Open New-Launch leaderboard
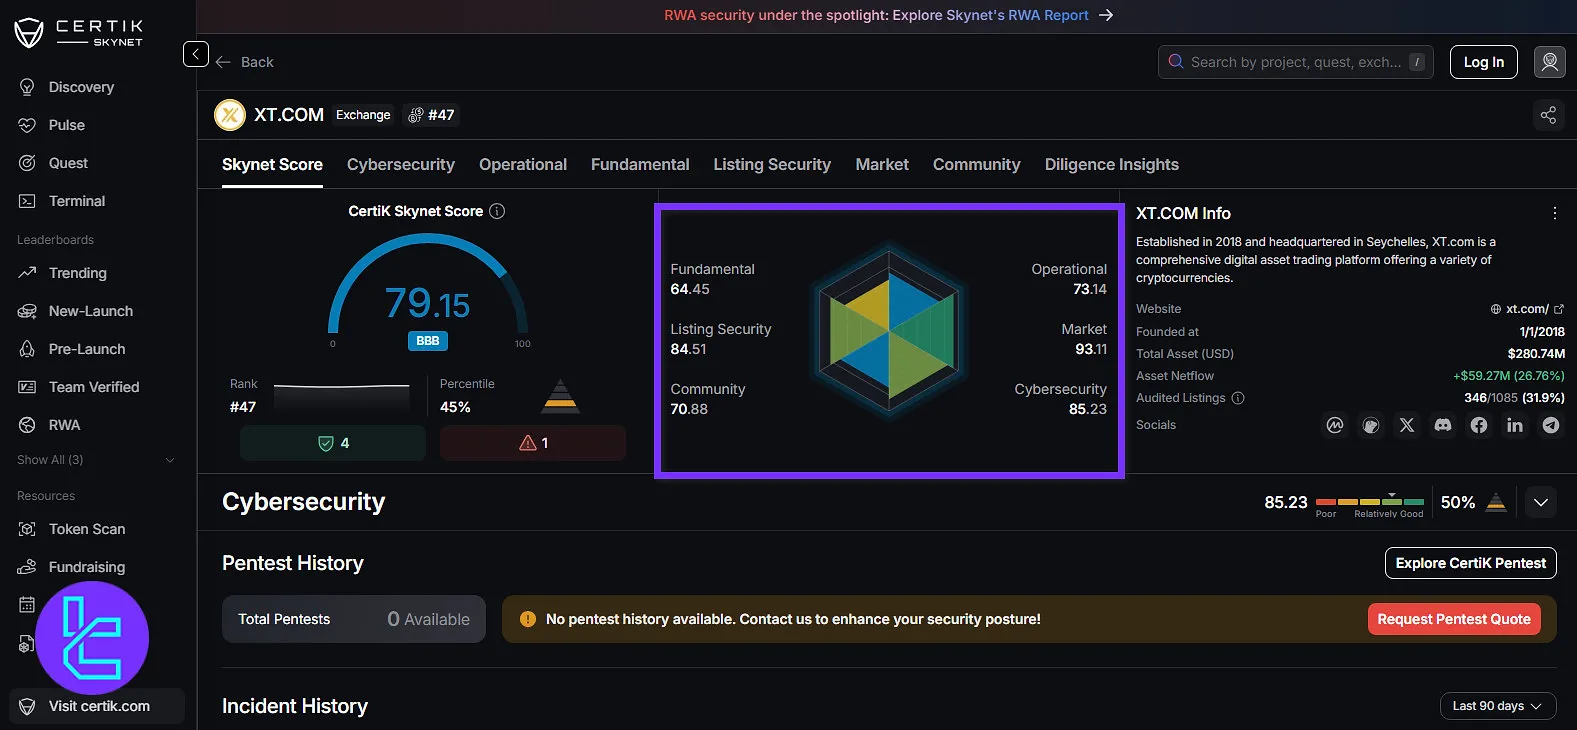This screenshot has height=730, width=1577. tap(76, 311)
